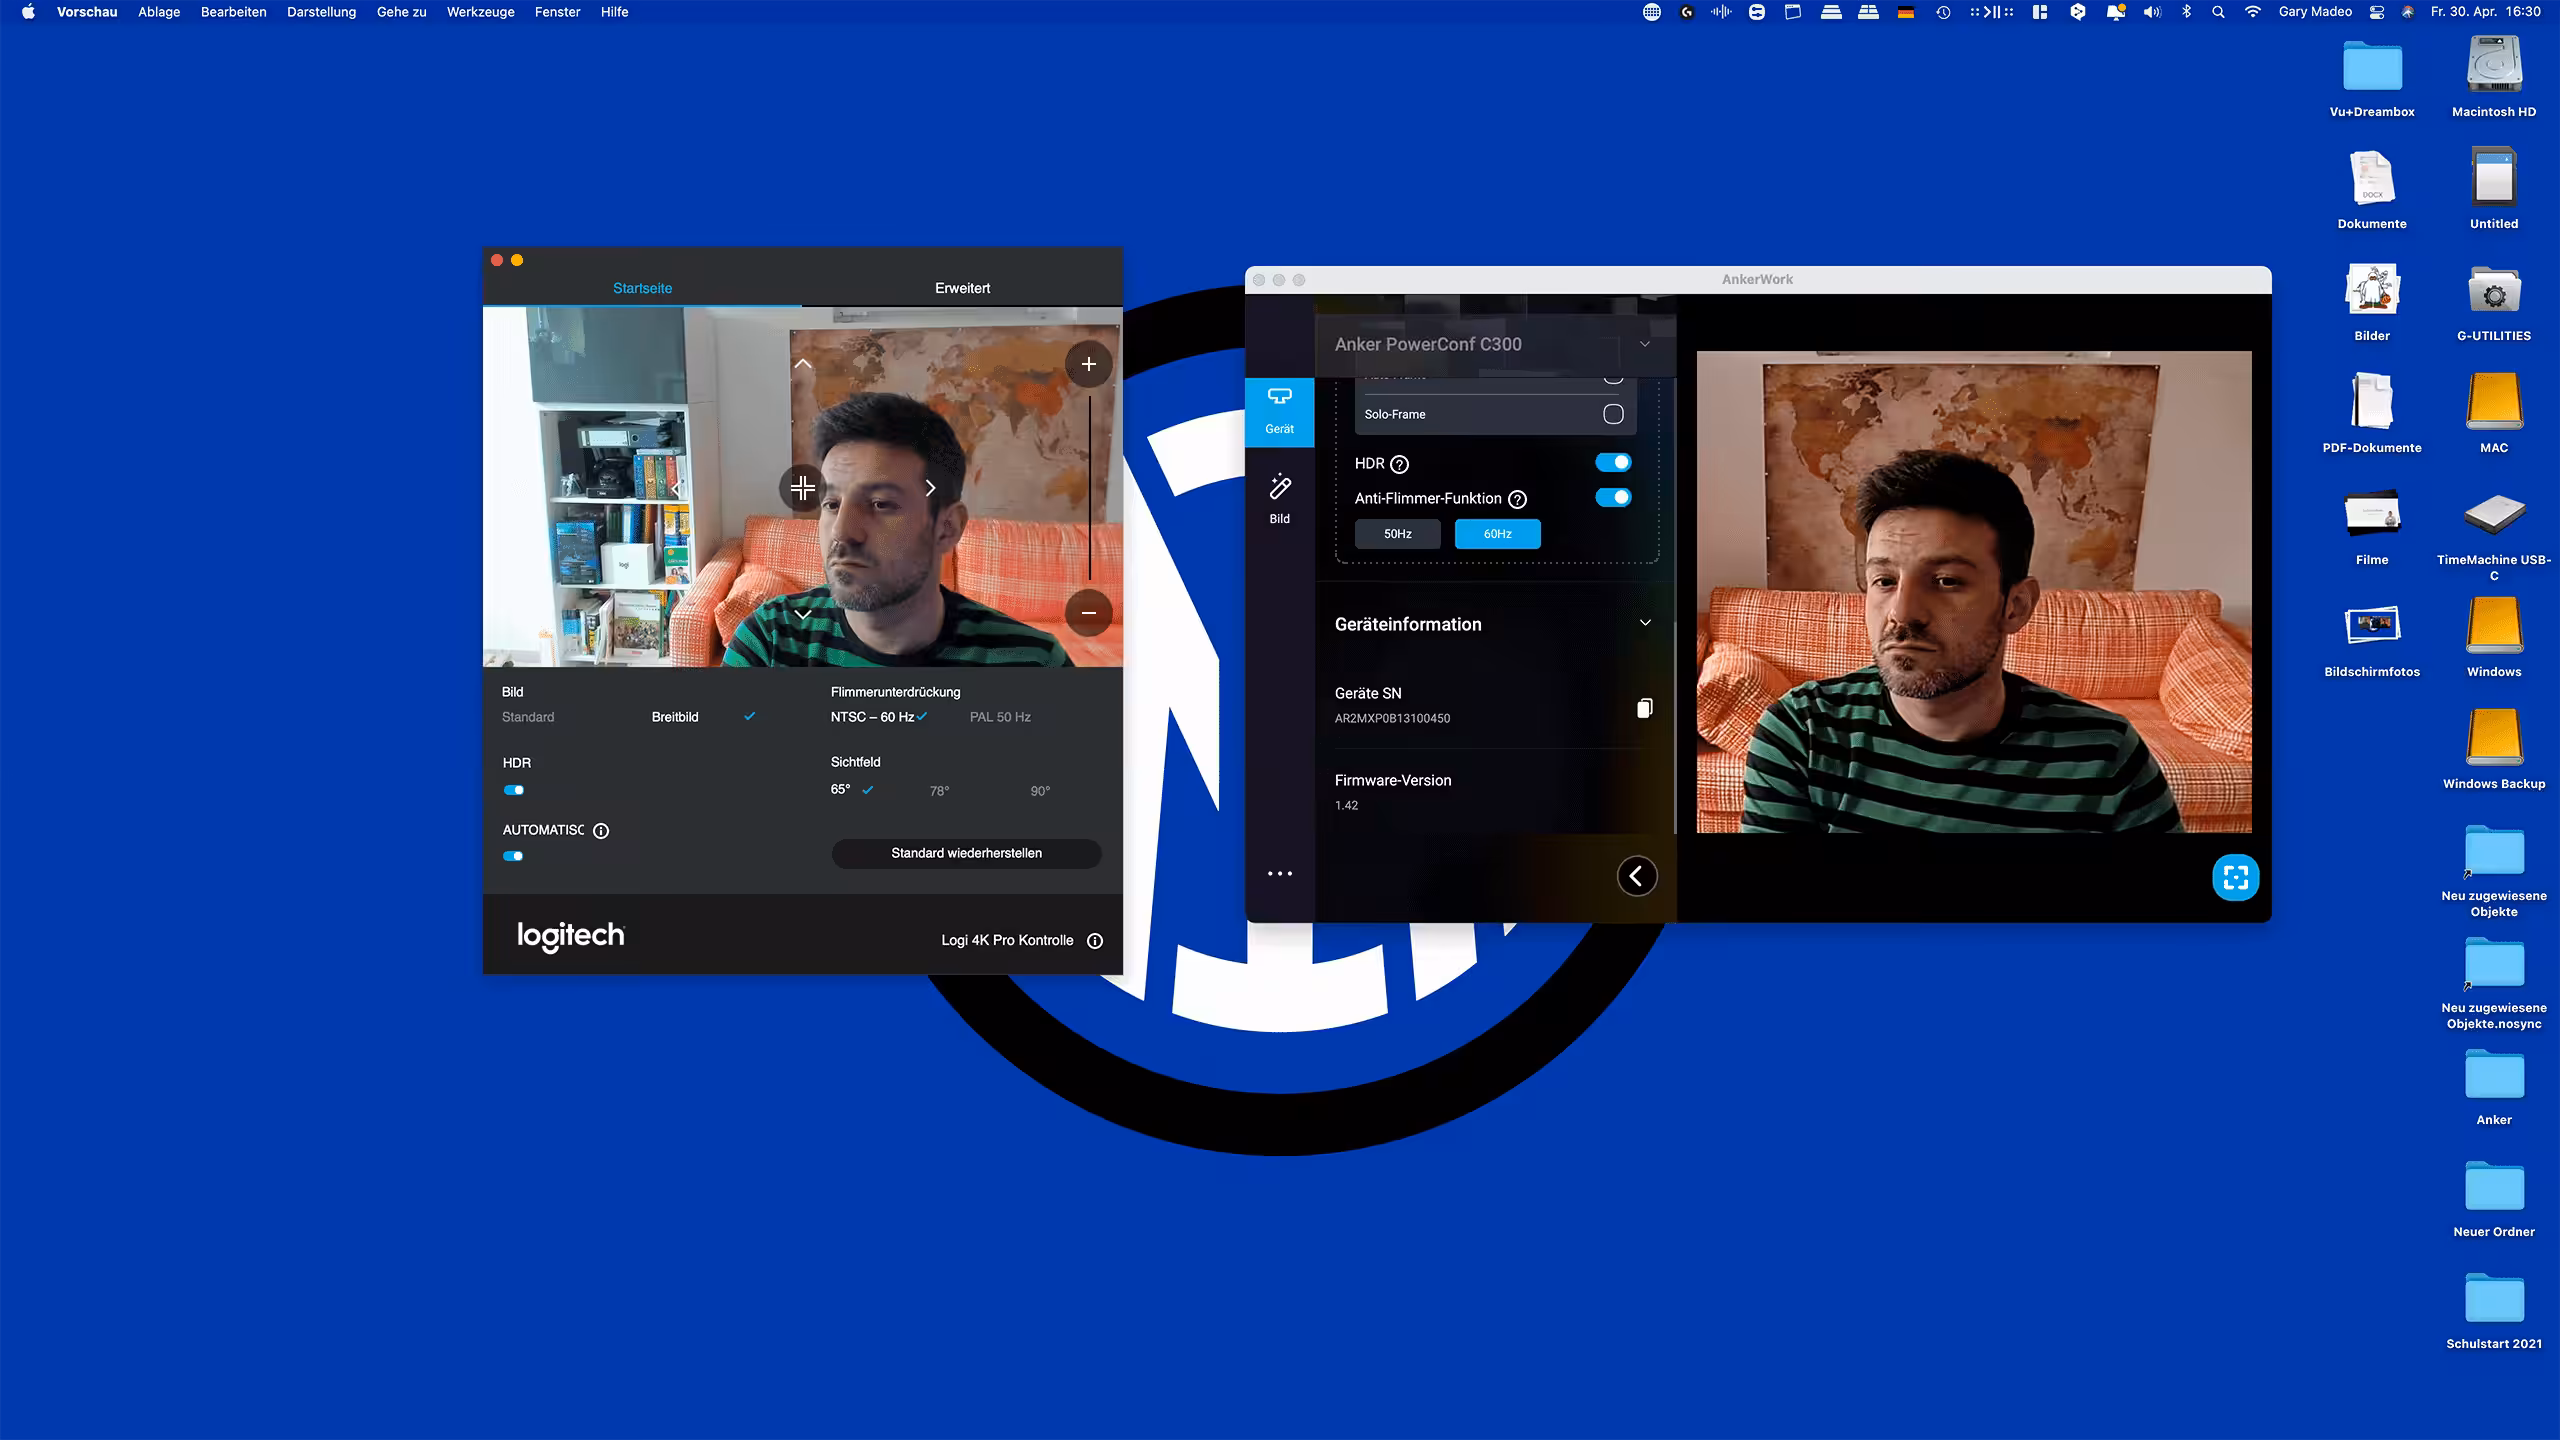Image resolution: width=2560 pixels, height=1440 pixels.
Task: Select the 50Hz button
Action: click(1398, 534)
